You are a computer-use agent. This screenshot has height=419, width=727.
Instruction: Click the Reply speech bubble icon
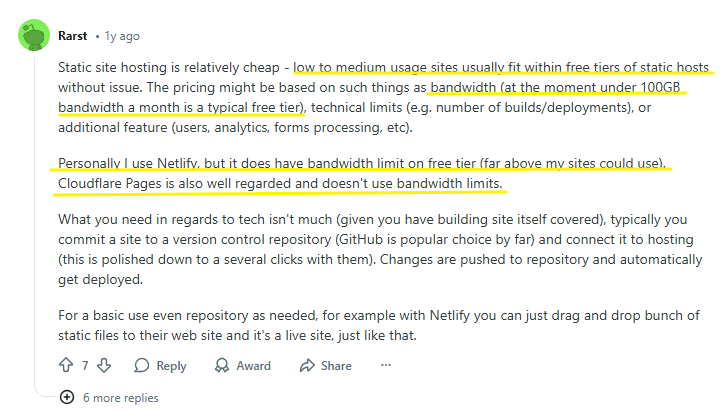point(142,366)
